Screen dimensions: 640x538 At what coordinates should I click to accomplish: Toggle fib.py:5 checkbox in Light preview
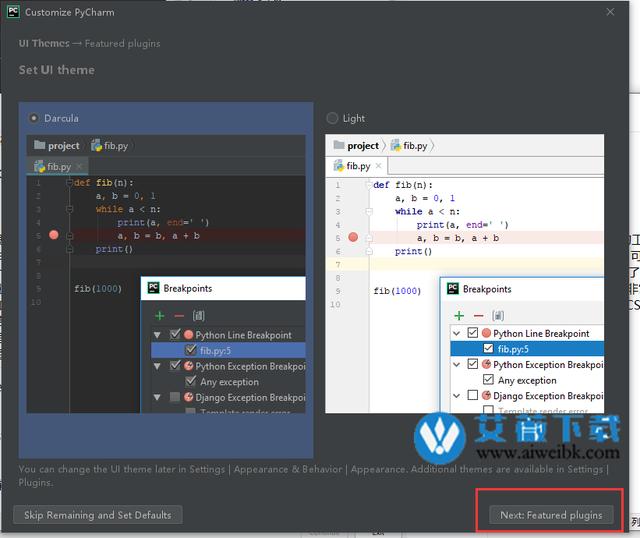pyautogui.click(x=488, y=348)
